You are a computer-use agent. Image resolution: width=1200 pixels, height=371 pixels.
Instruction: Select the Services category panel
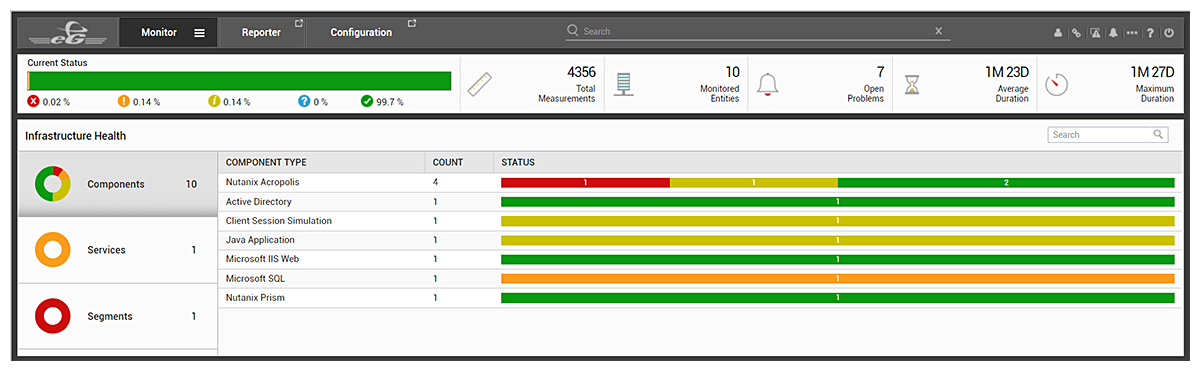118,250
